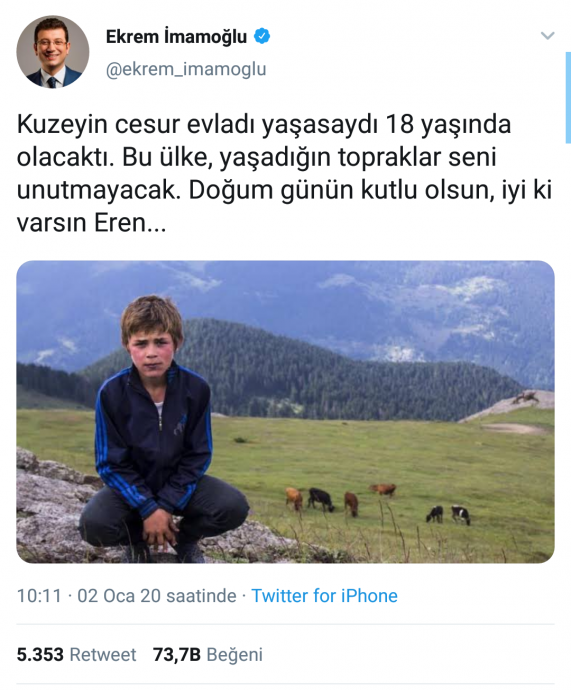Click the @ekrem_imamoglu handle
Viewport: 571px width, 690px height.
(x=186, y=69)
